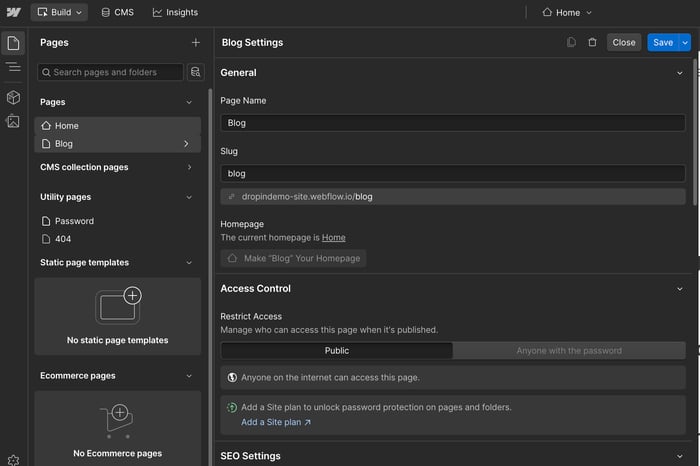Select the Password utility page
Viewport: 700px width, 466px height.
tap(117, 221)
